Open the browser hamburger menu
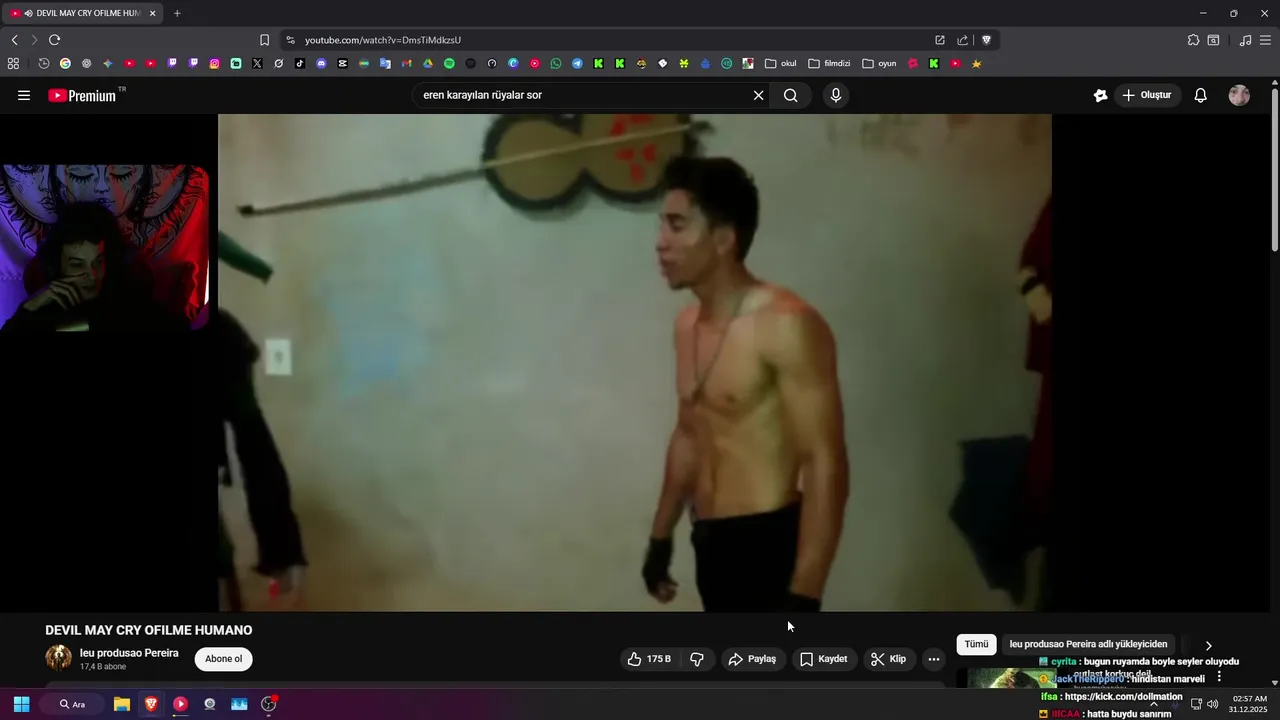Screen dimensions: 1280x720 click(1265, 40)
